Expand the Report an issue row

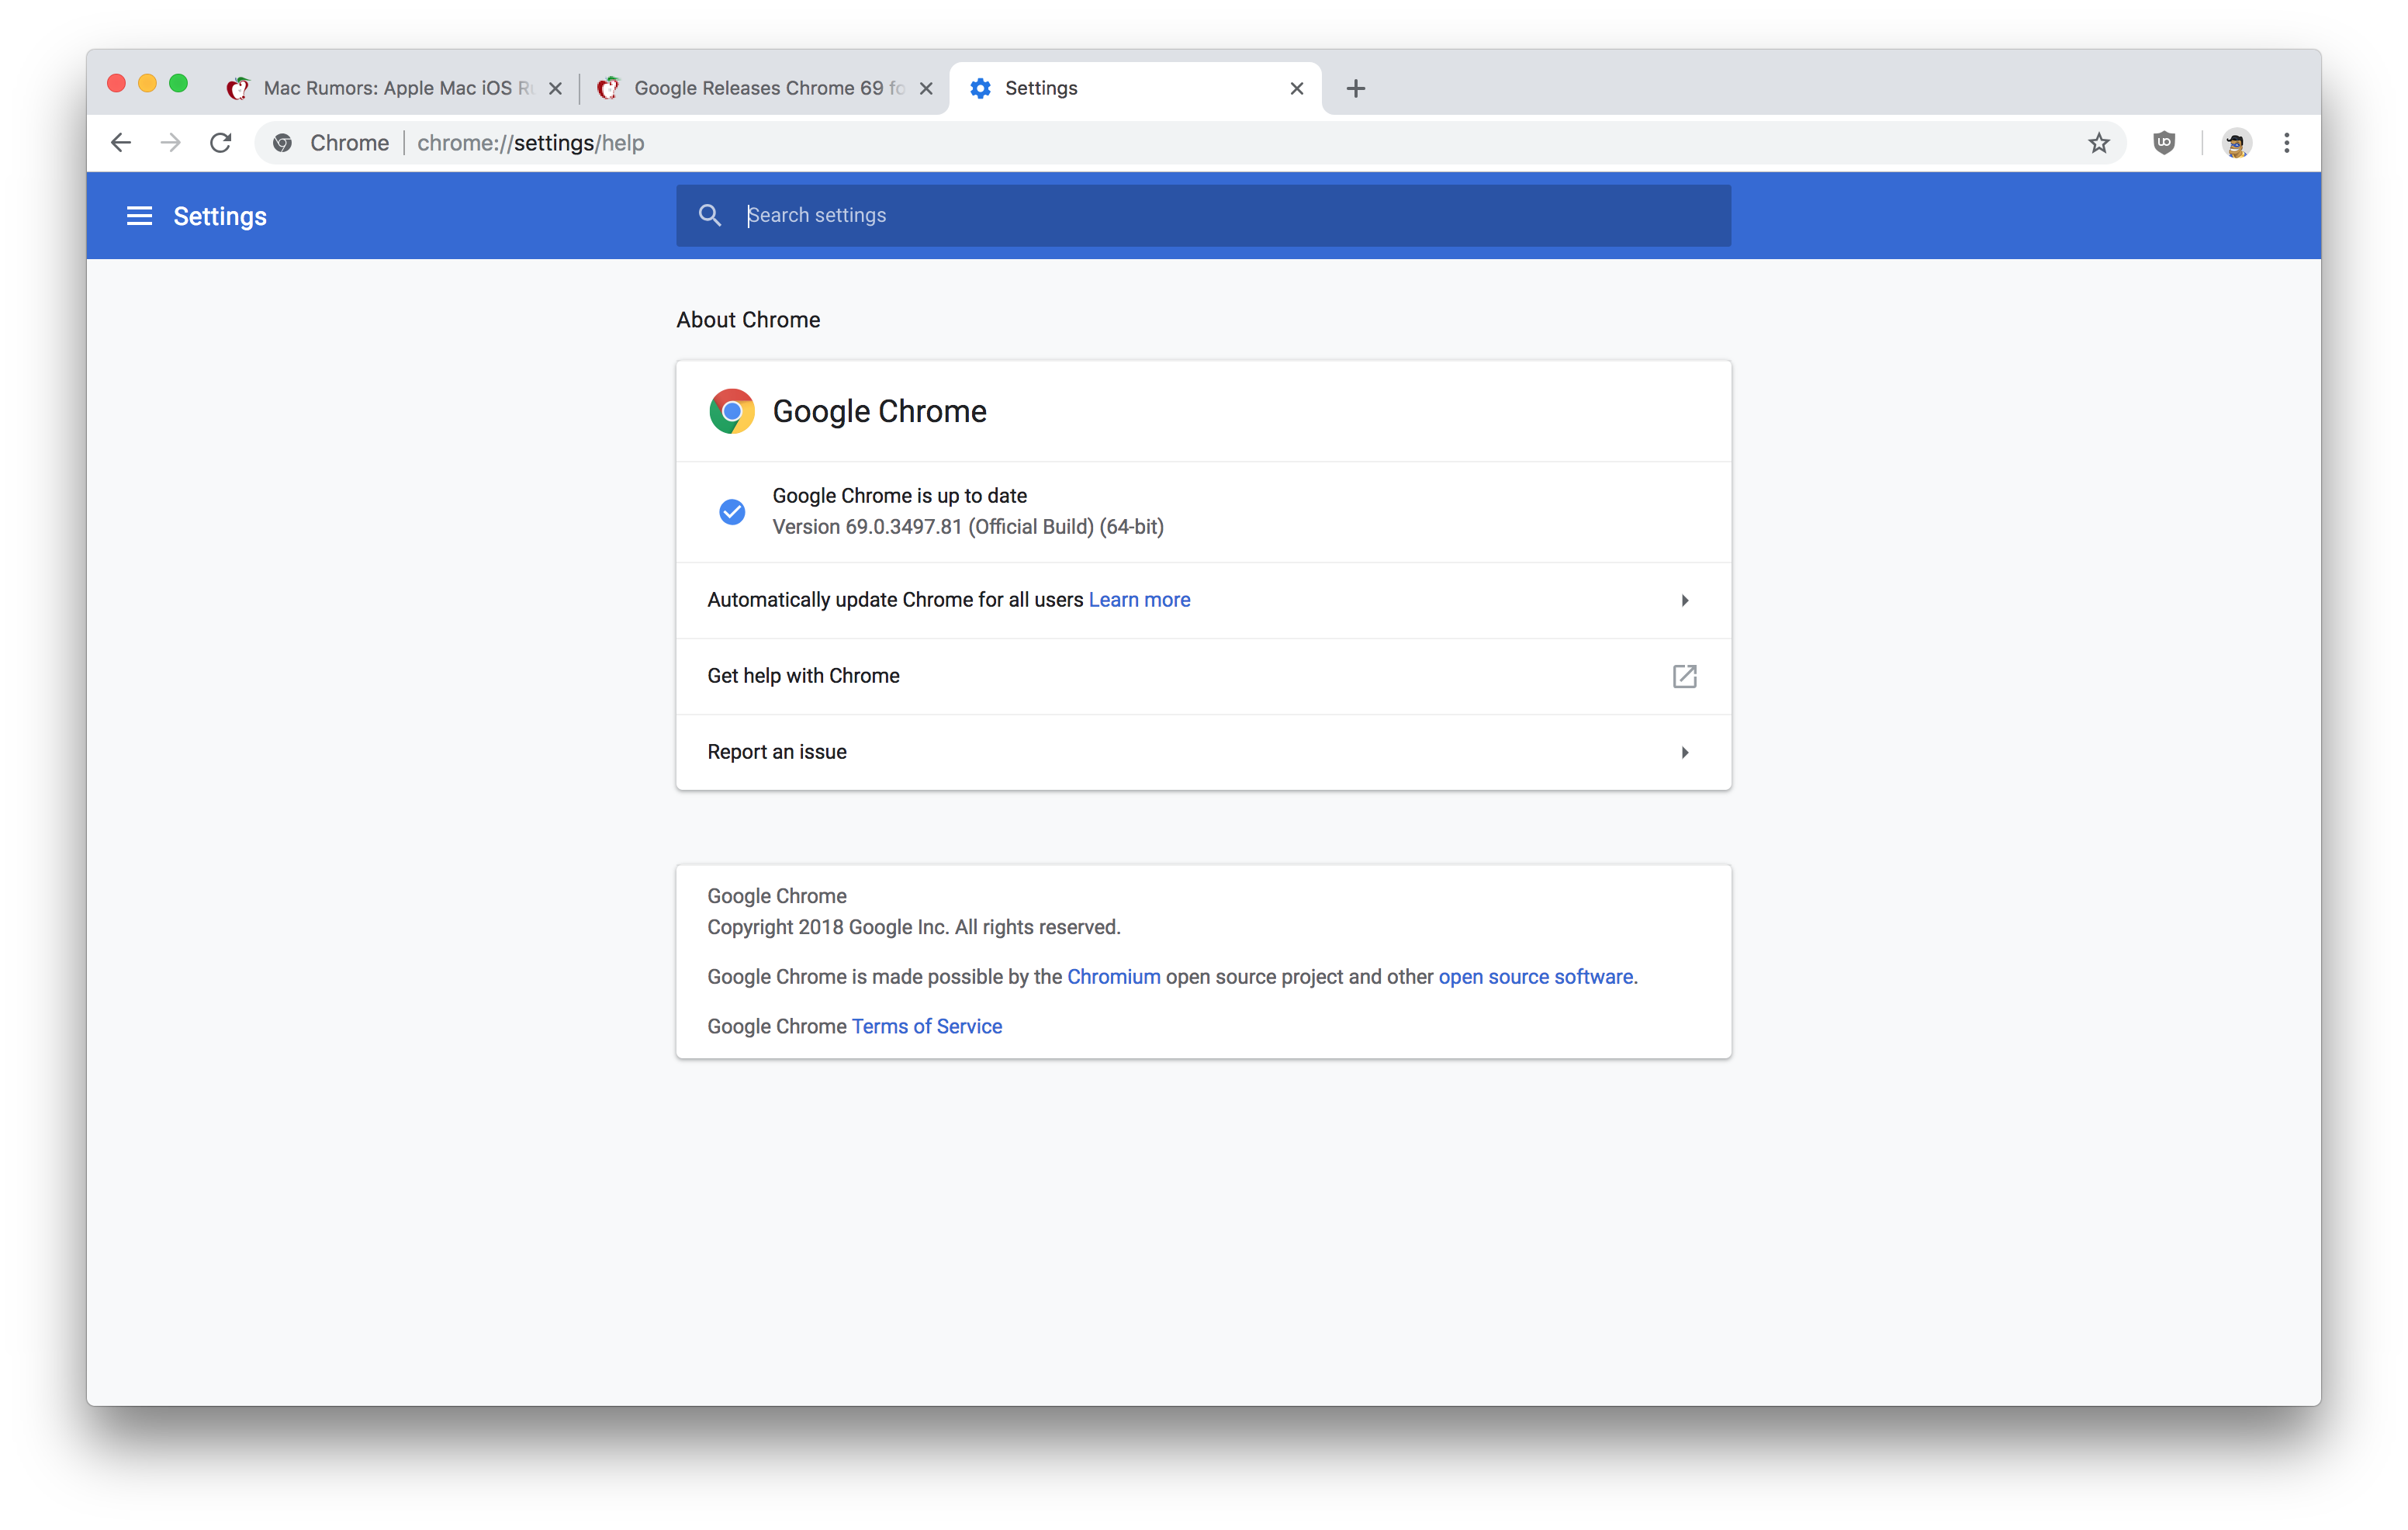(x=1684, y=752)
